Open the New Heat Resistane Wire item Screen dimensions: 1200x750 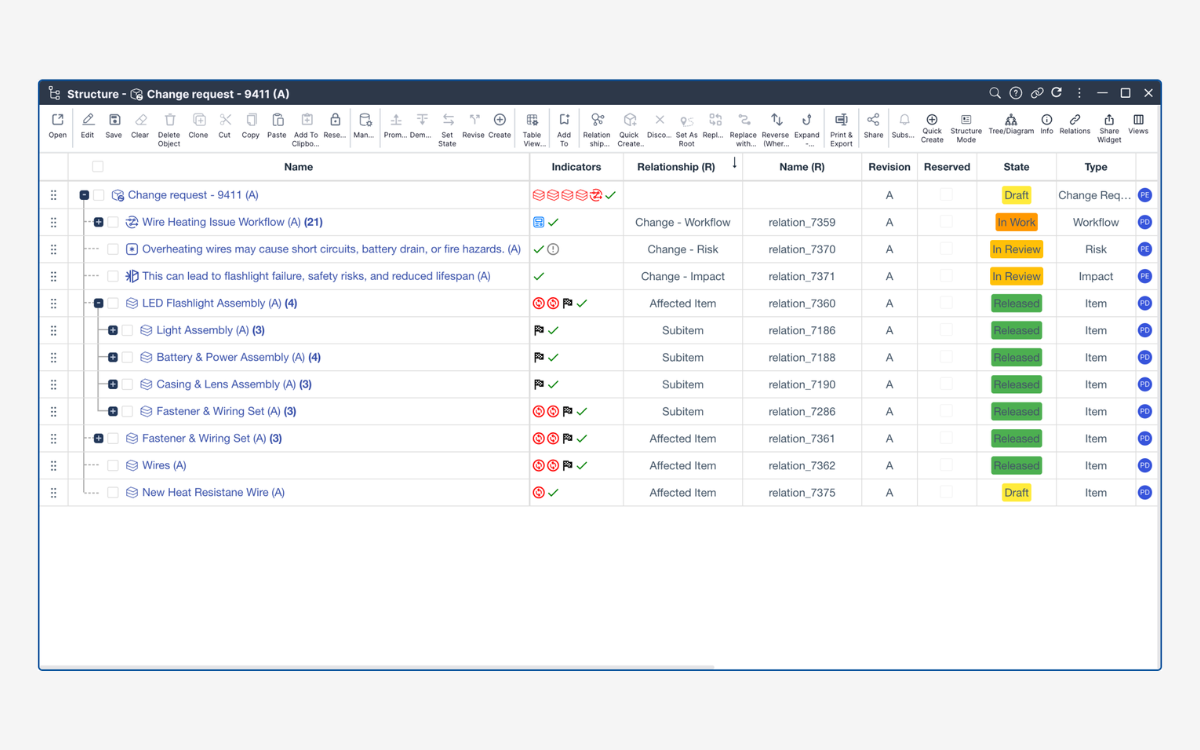click(x=213, y=492)
